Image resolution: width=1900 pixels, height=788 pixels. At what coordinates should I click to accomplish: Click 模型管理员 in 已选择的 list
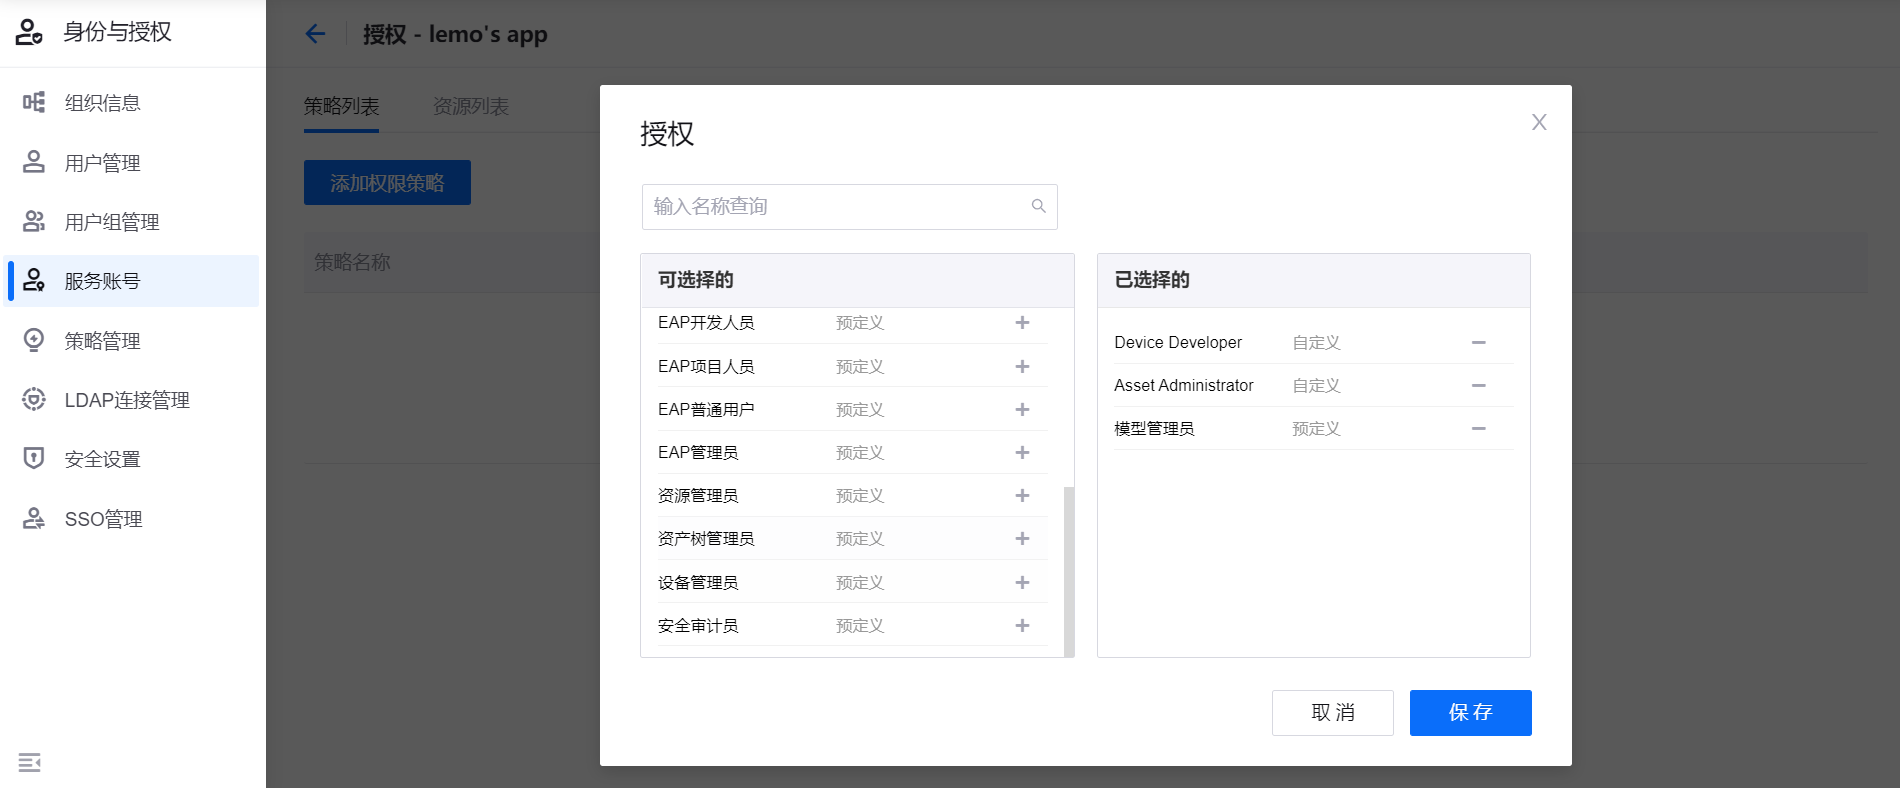pos(1154,429)
